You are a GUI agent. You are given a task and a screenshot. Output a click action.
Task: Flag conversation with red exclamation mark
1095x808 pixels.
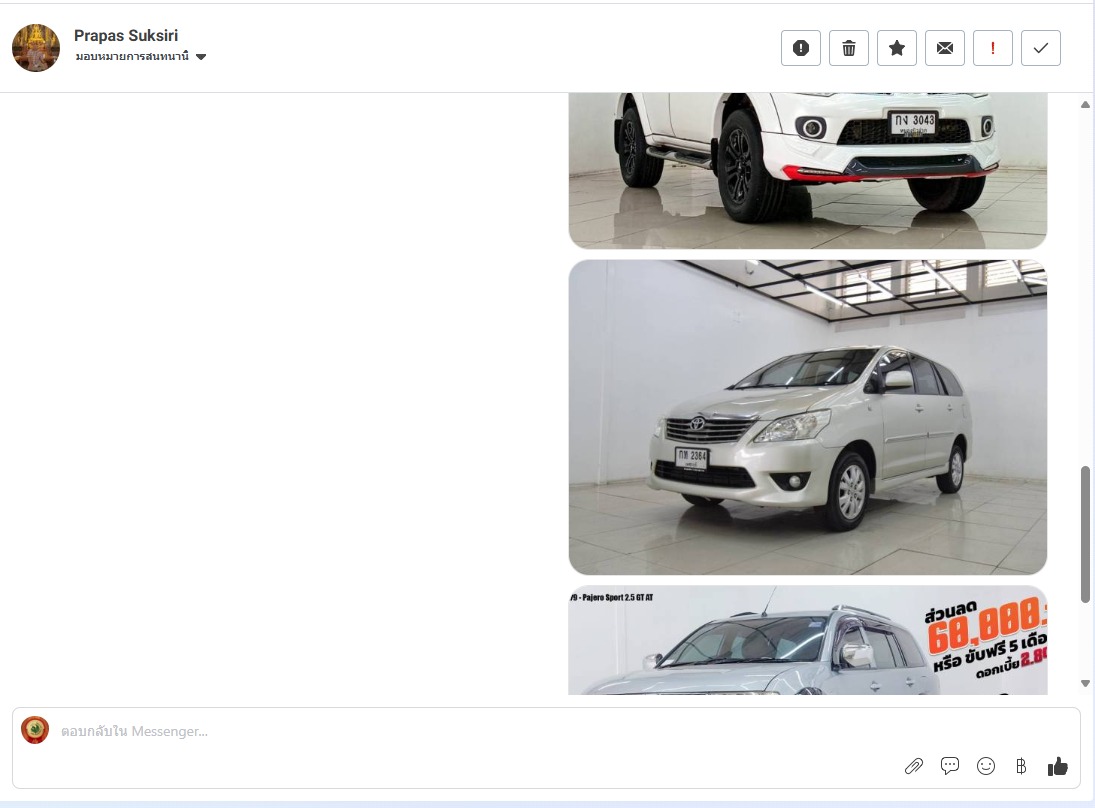[x=992, y=48]
